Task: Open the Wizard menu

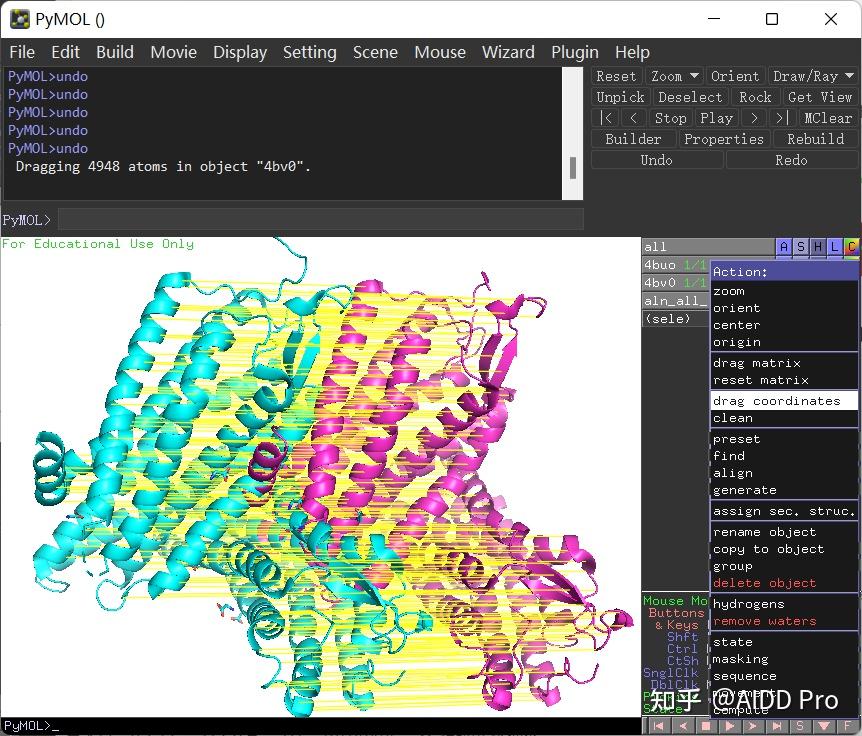Action: point(508,52)
